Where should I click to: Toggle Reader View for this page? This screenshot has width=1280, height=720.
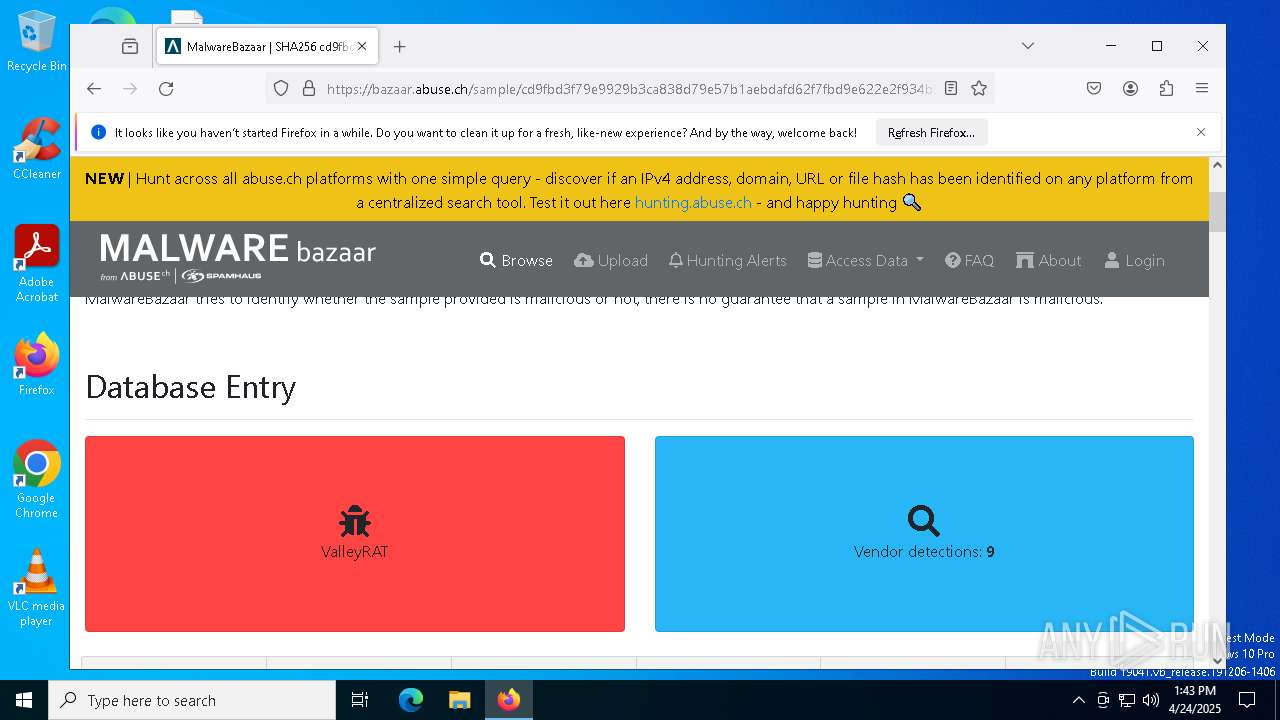point(951,88)
